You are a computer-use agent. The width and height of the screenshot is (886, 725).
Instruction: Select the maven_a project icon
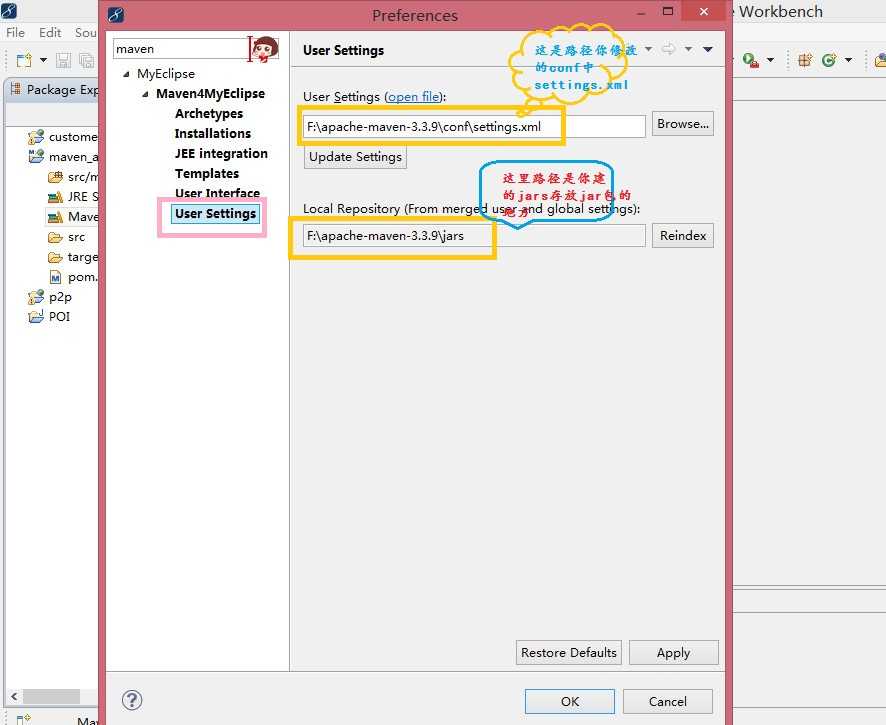(x=36, y=156)
